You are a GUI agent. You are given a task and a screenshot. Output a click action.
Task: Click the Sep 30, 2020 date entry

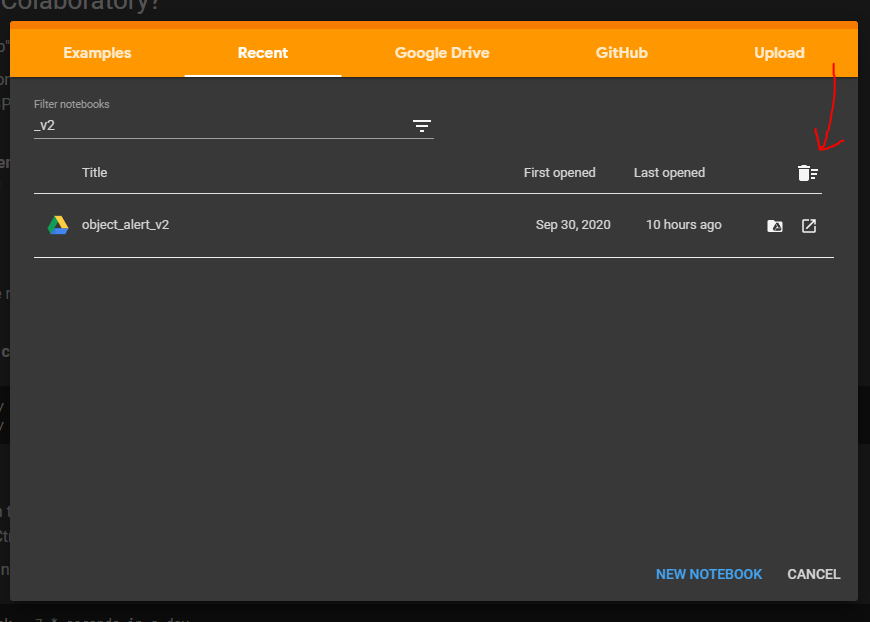(573, 224)
